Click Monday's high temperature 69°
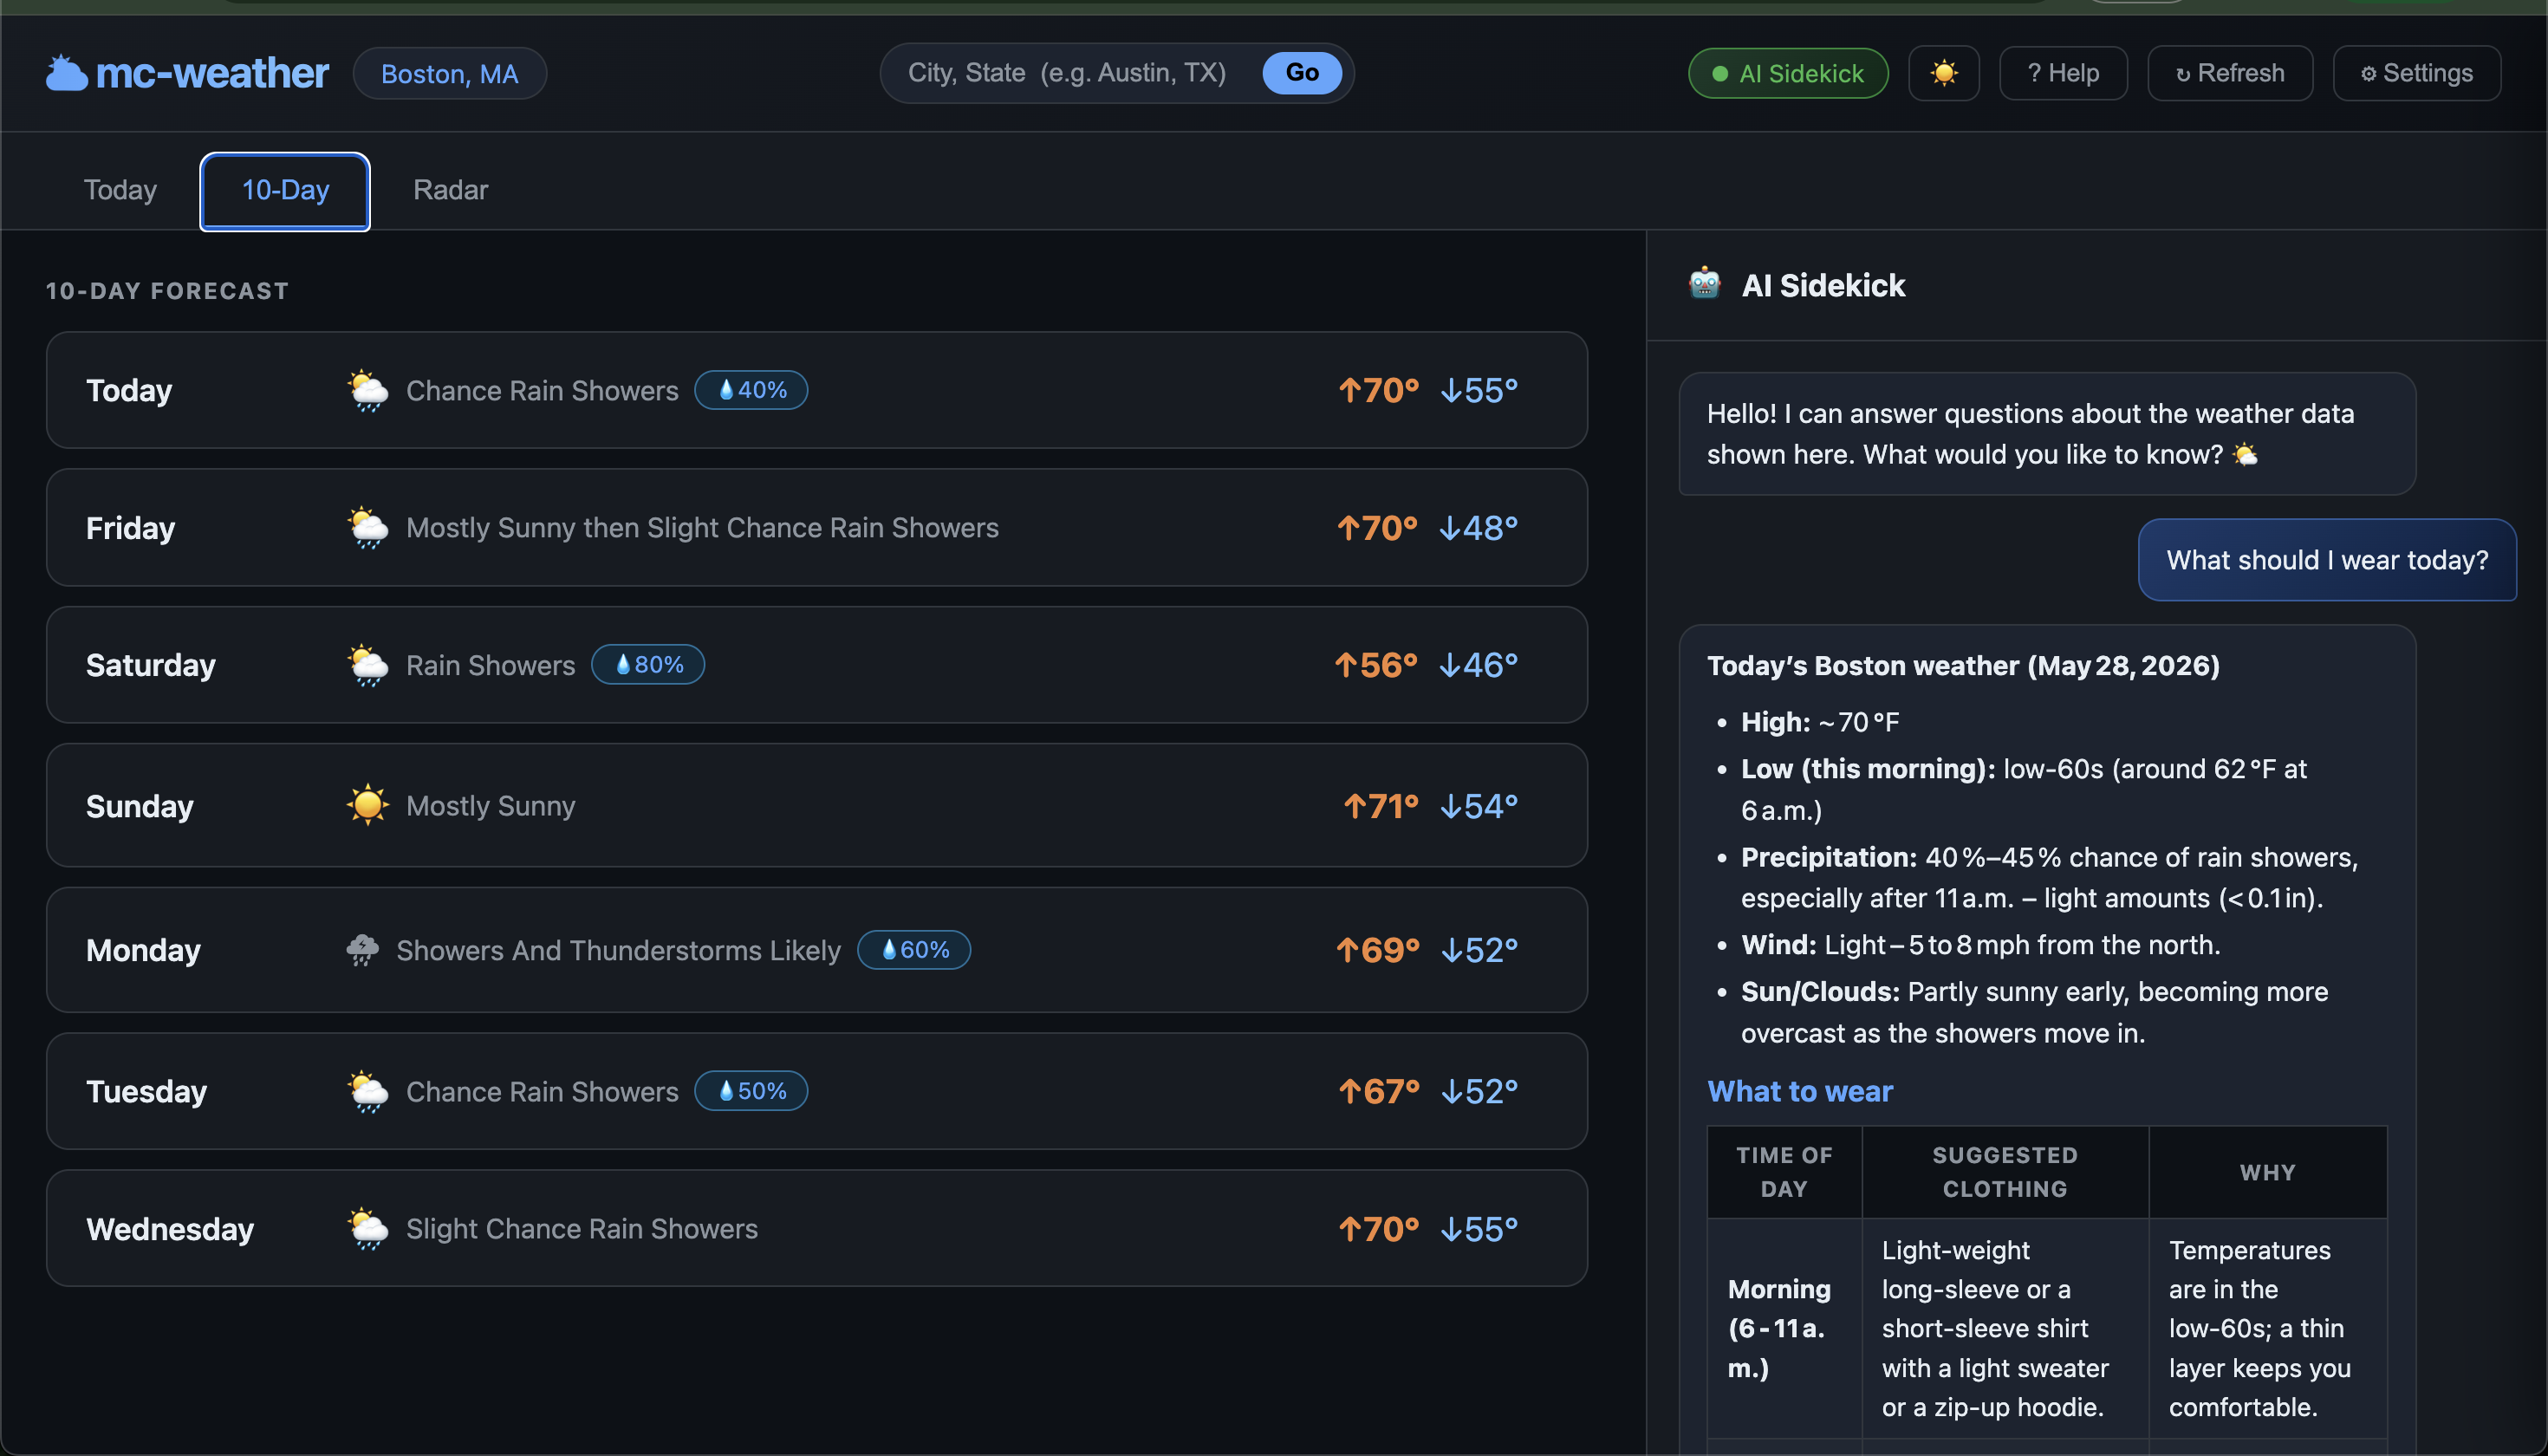The height and width of the screenshot is (1456, 2548). pos(1377,950)
